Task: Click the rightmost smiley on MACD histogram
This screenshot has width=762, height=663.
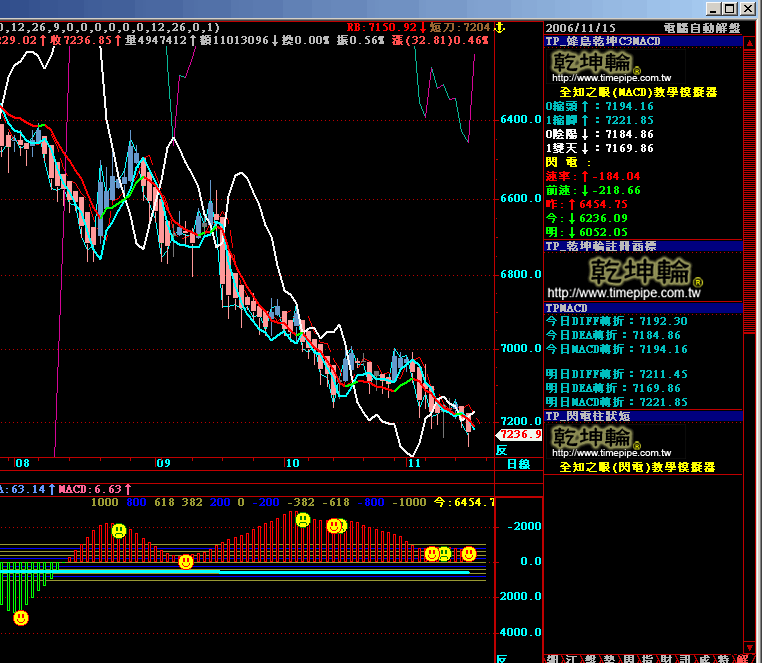Action: tap(468, 553)
